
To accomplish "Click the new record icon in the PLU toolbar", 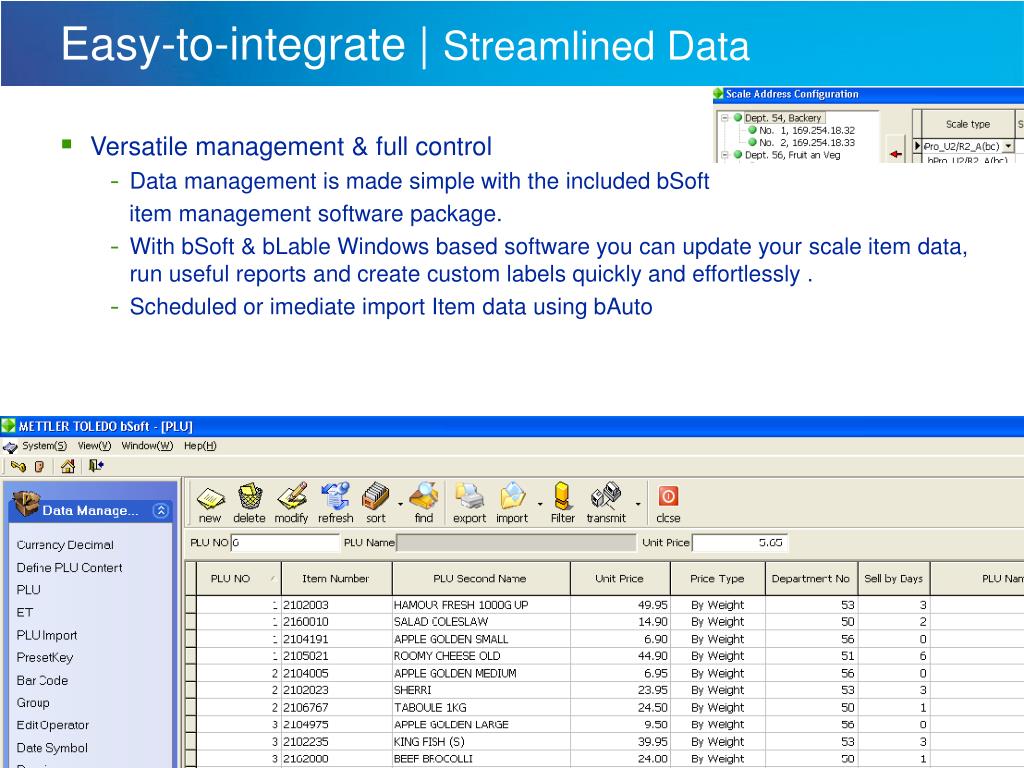I will [210, 498].
